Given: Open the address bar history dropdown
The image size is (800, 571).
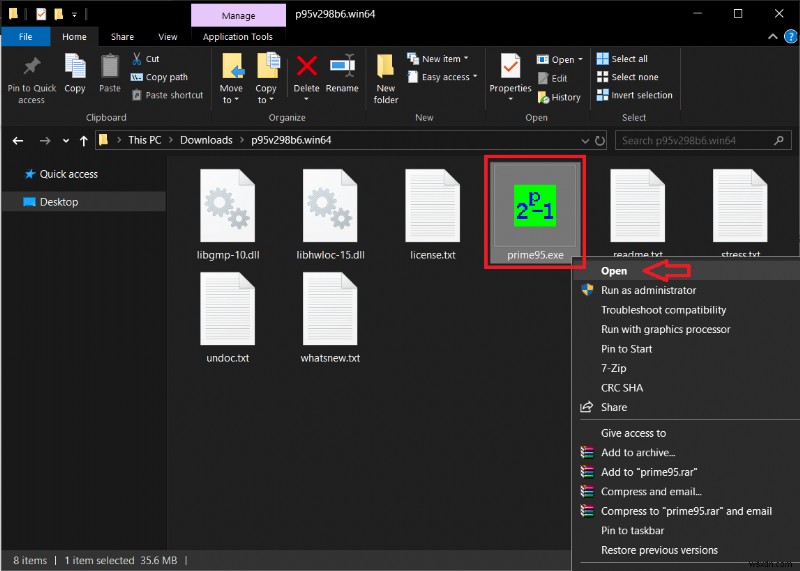Looking at the screenshot, I should (x=585, y=141).
